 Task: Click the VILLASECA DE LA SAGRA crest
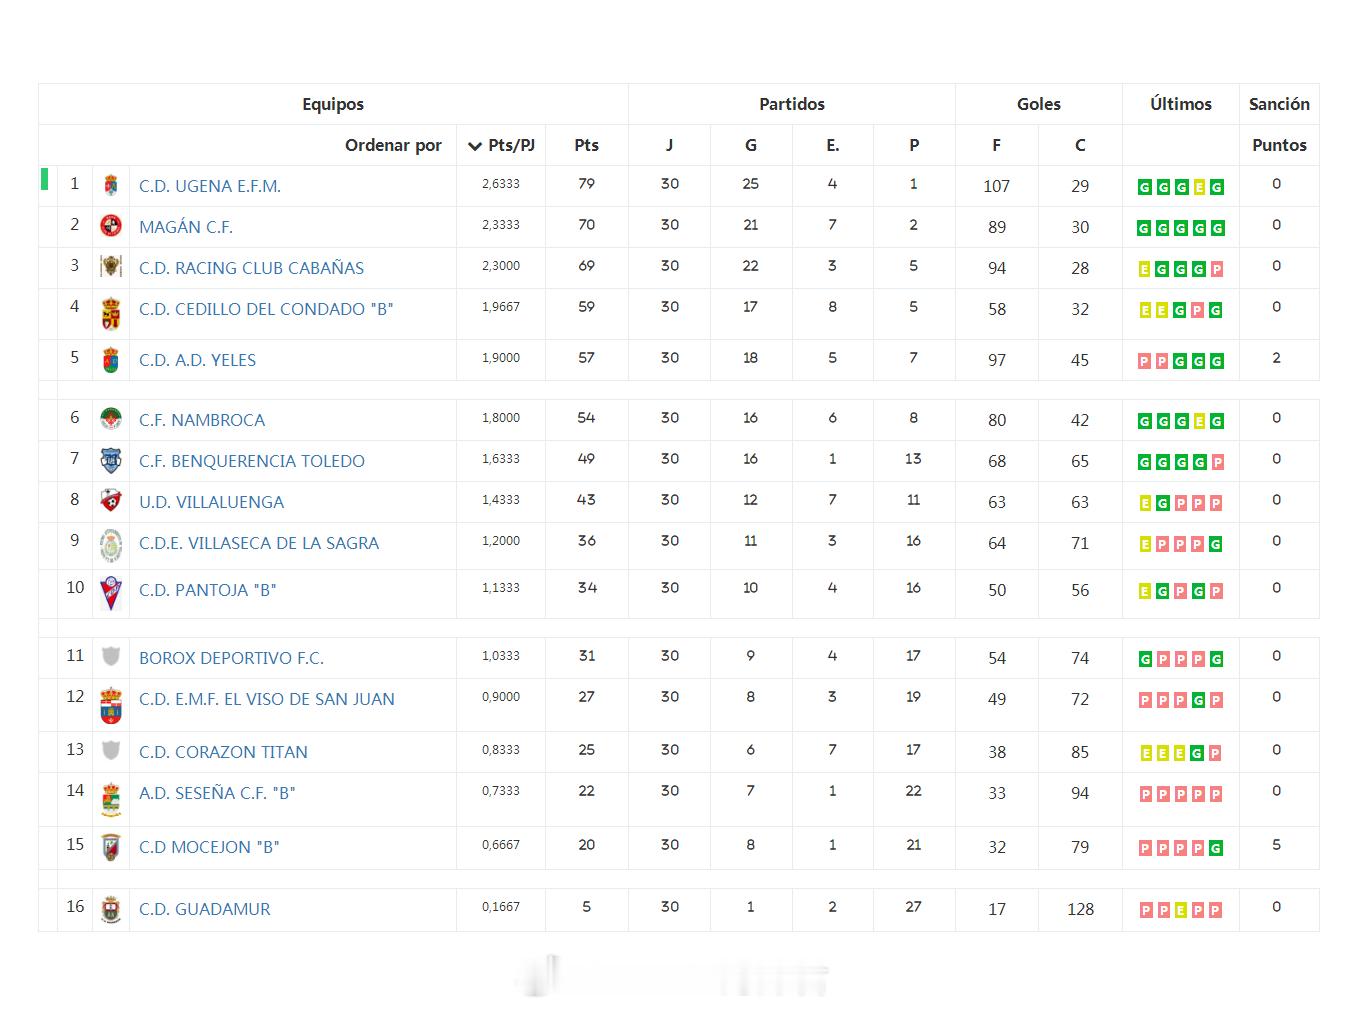click(x=111, y=545)
